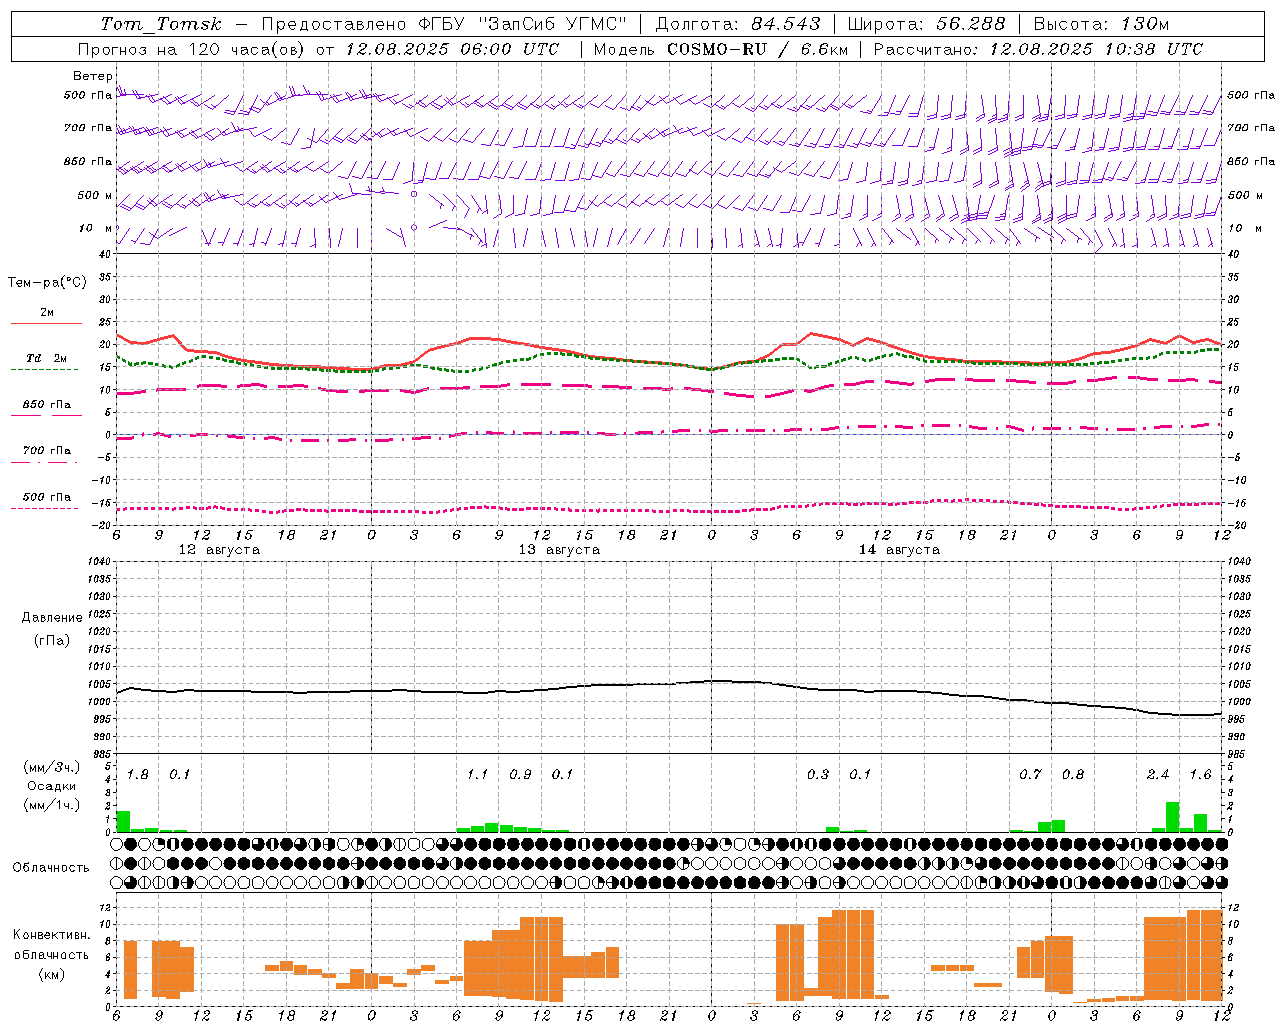The height and width of the screenshot is (1024, 1280).
Task: Click the 0.3 precipitation amount value
Action: click(817, 775)
